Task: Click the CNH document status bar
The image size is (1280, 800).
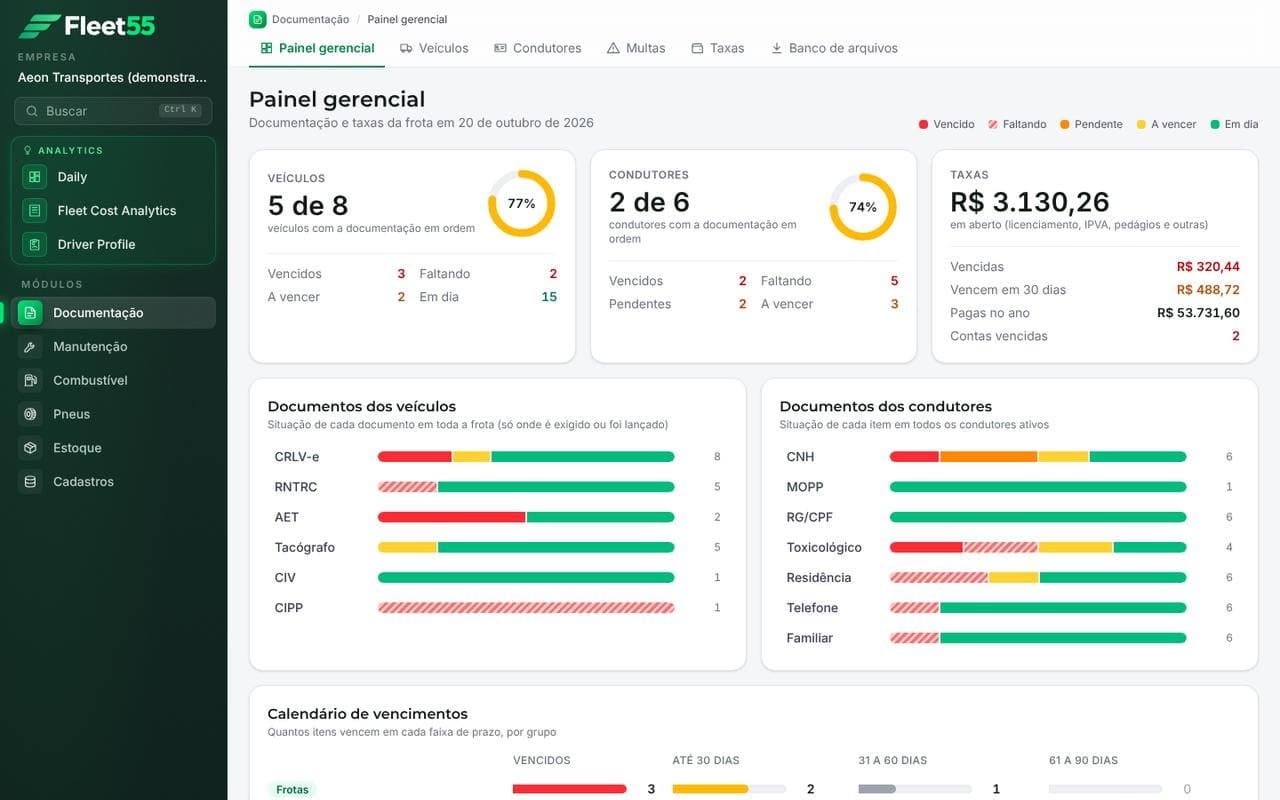Action: (1038, 457)
